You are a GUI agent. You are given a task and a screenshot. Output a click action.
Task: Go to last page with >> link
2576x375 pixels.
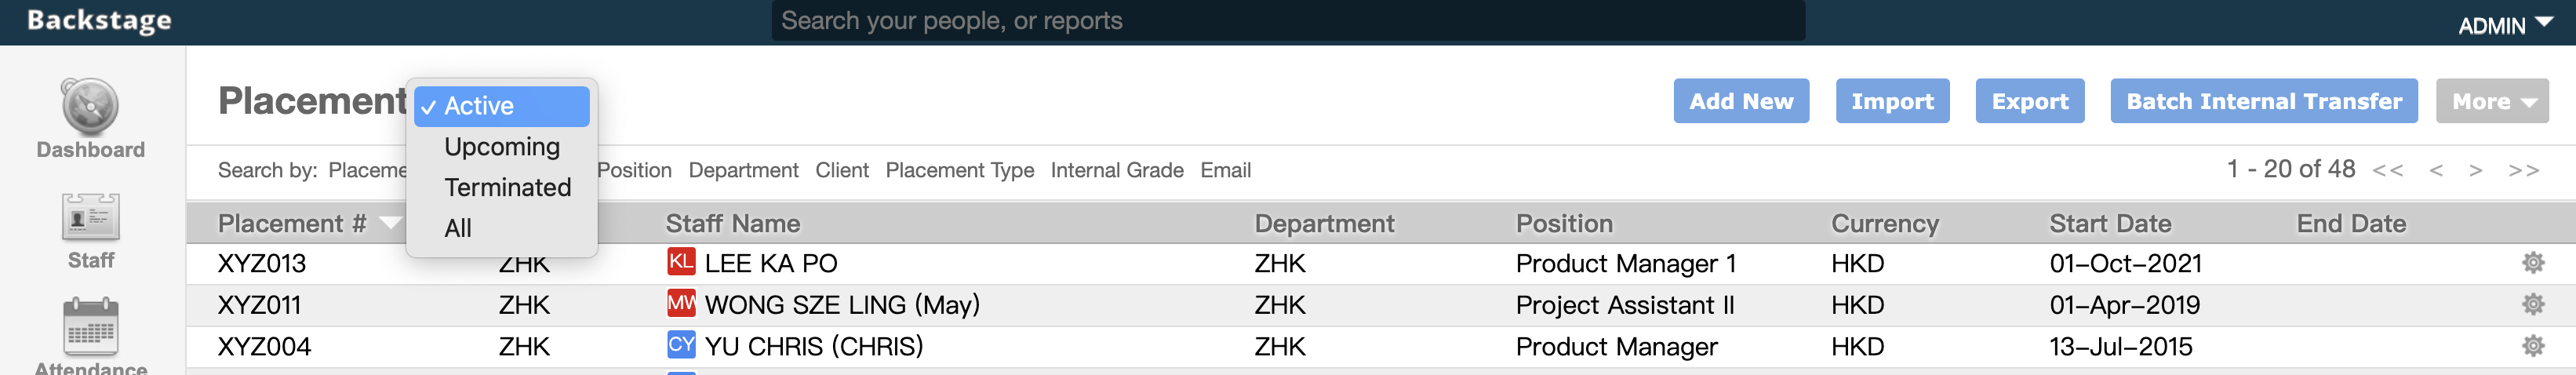[x=2524, y=170]
